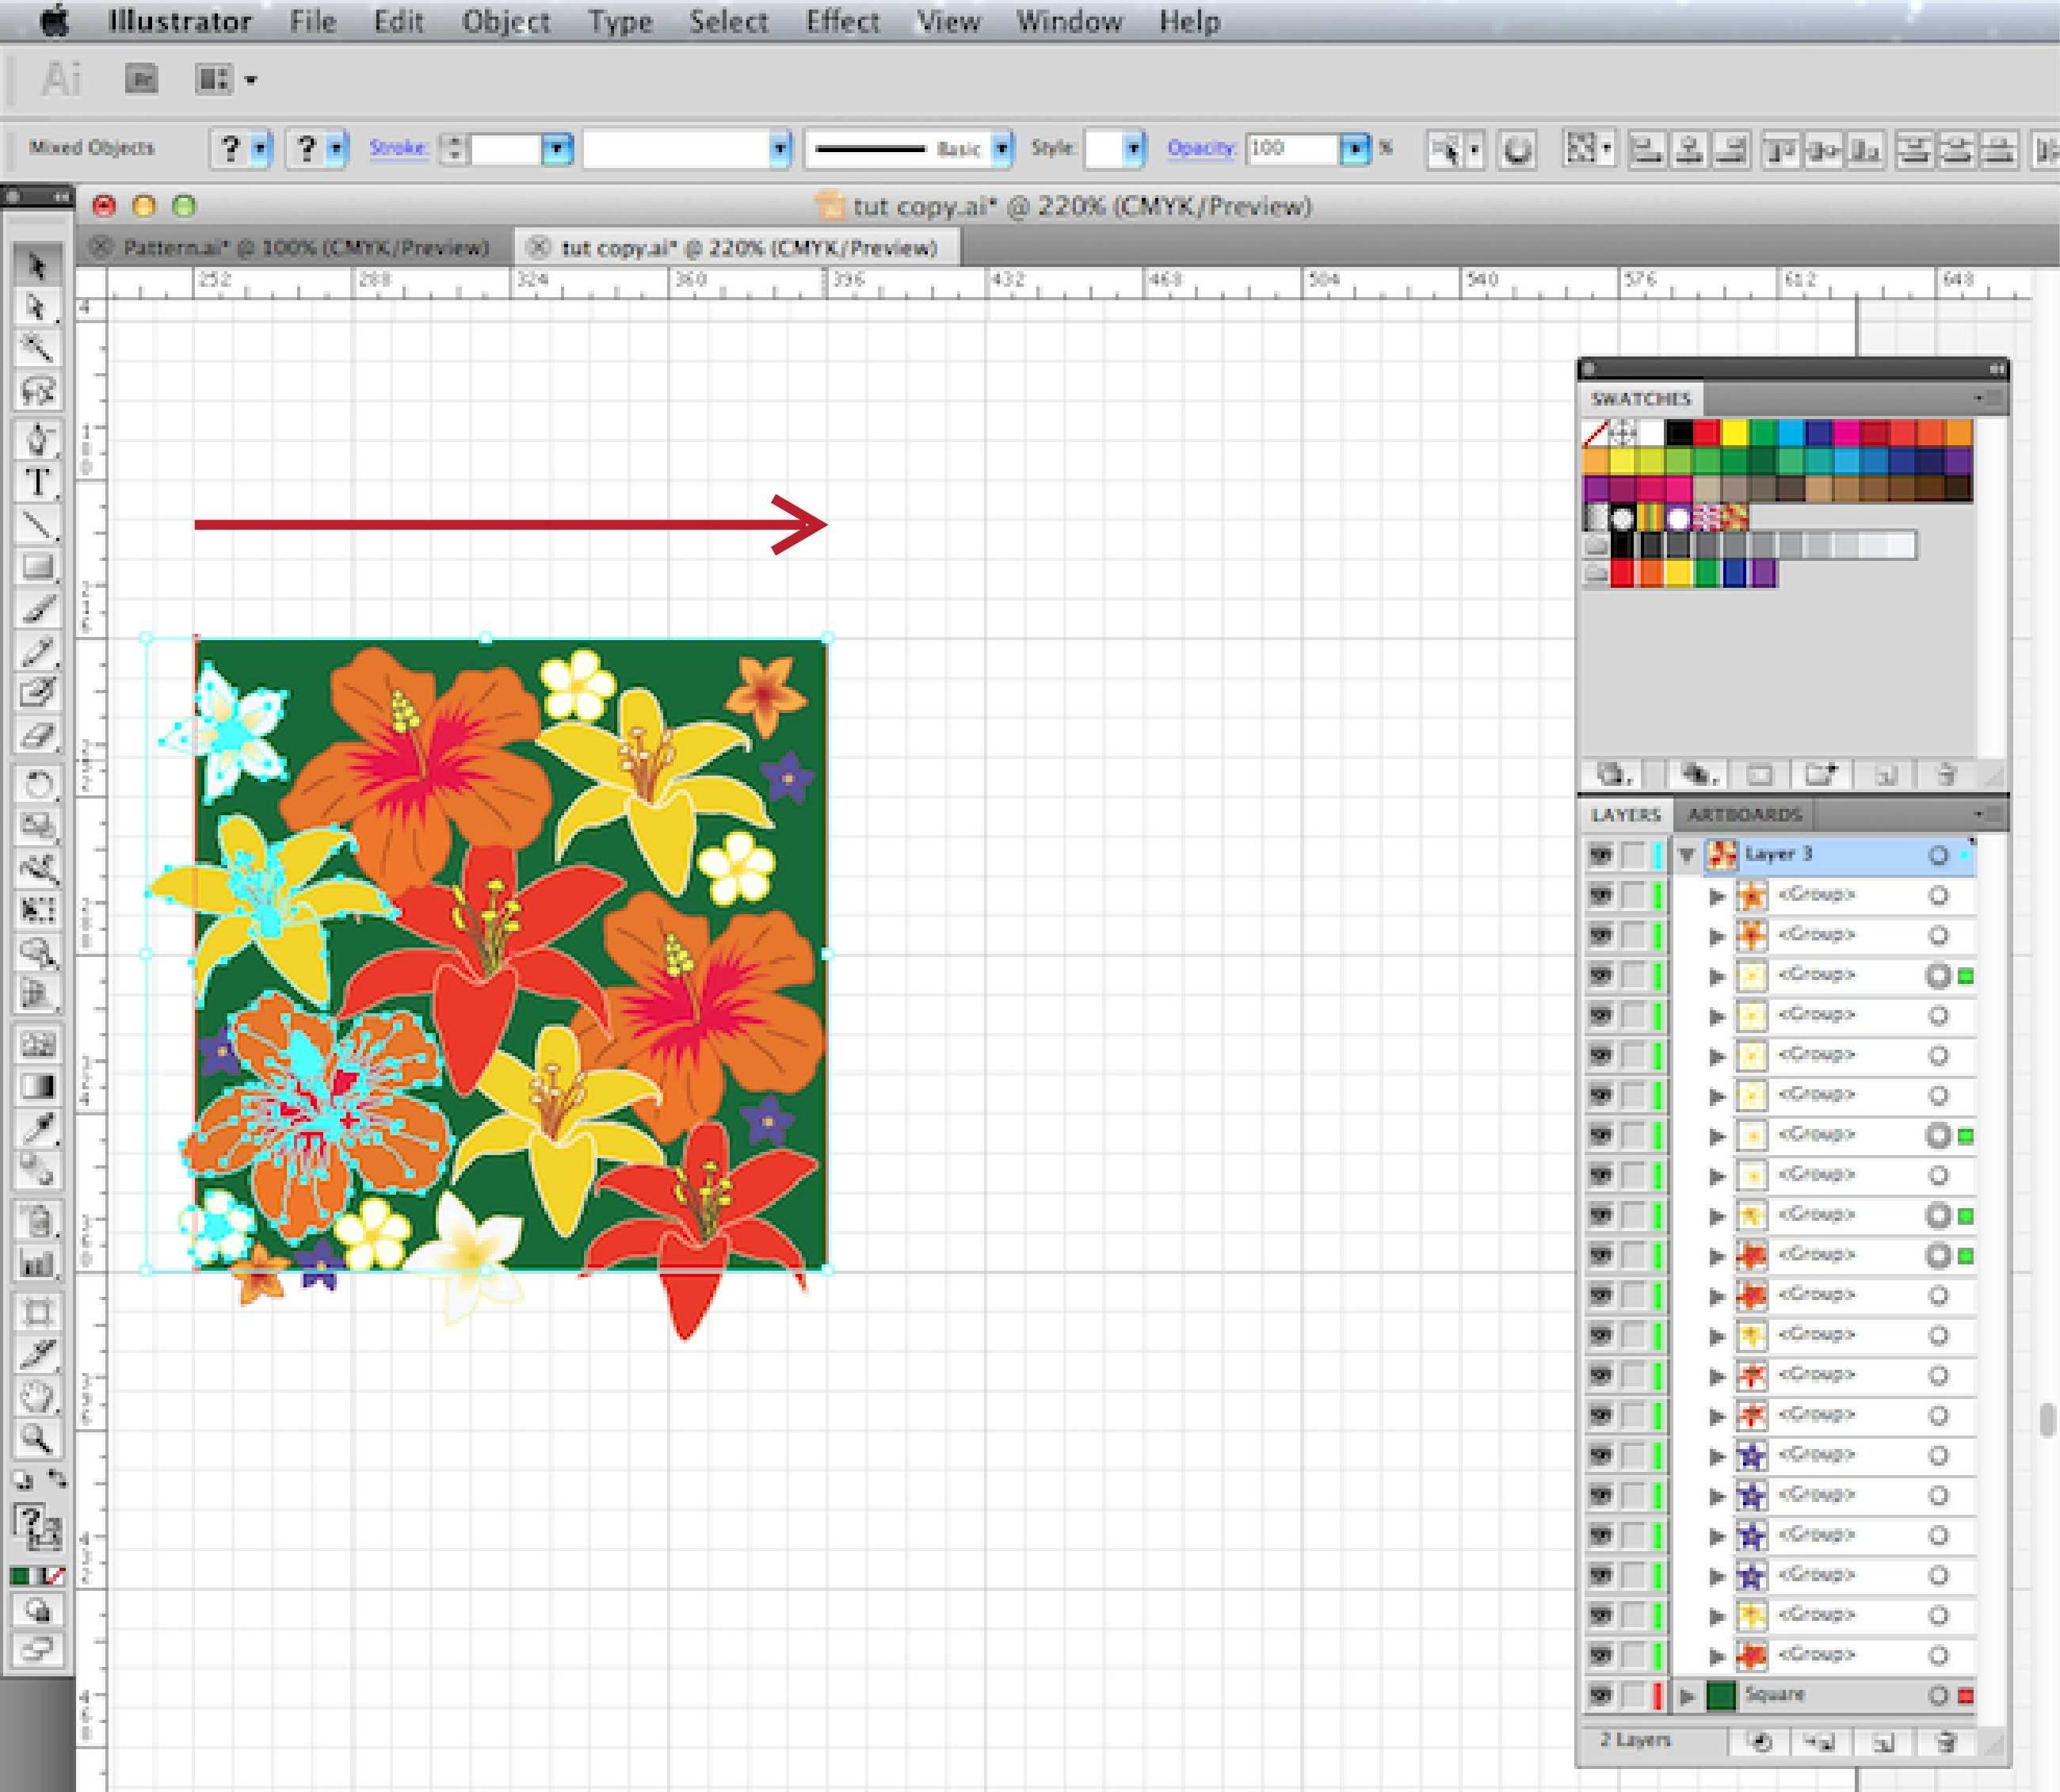Hide the topmost Group in Layer 3
Screen dimensions: 2060x1792
point(1604,896)
